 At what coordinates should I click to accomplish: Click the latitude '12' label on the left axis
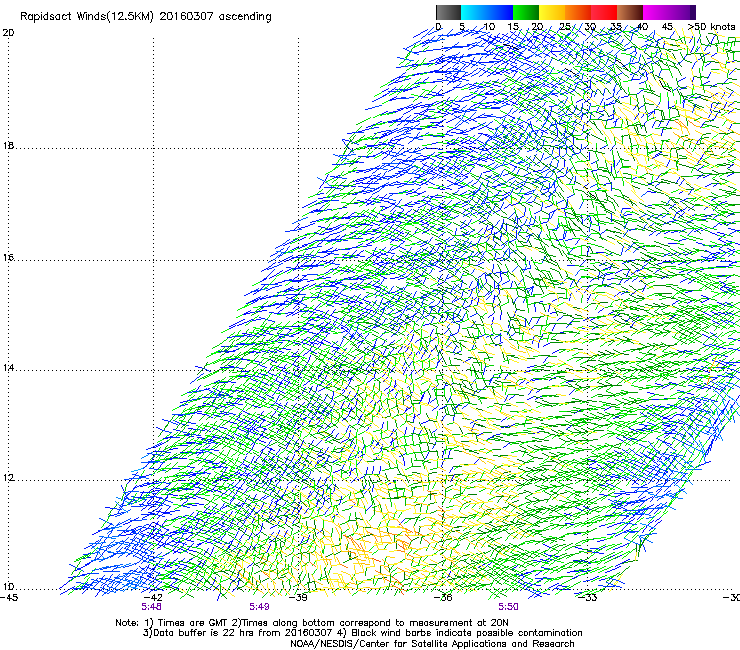[8, 478]
